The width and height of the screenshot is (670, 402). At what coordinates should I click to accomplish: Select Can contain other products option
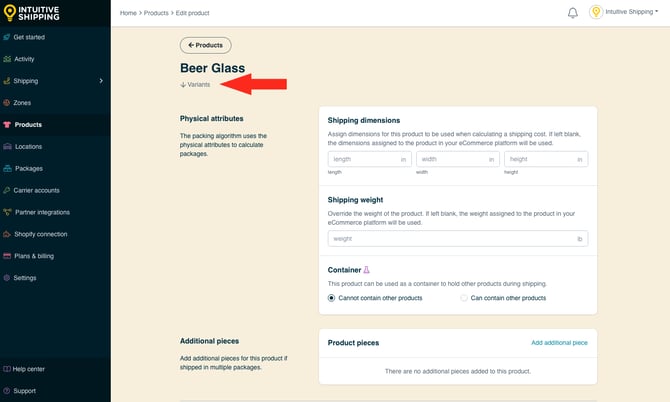pyautogui.click(x=464, y=298)
